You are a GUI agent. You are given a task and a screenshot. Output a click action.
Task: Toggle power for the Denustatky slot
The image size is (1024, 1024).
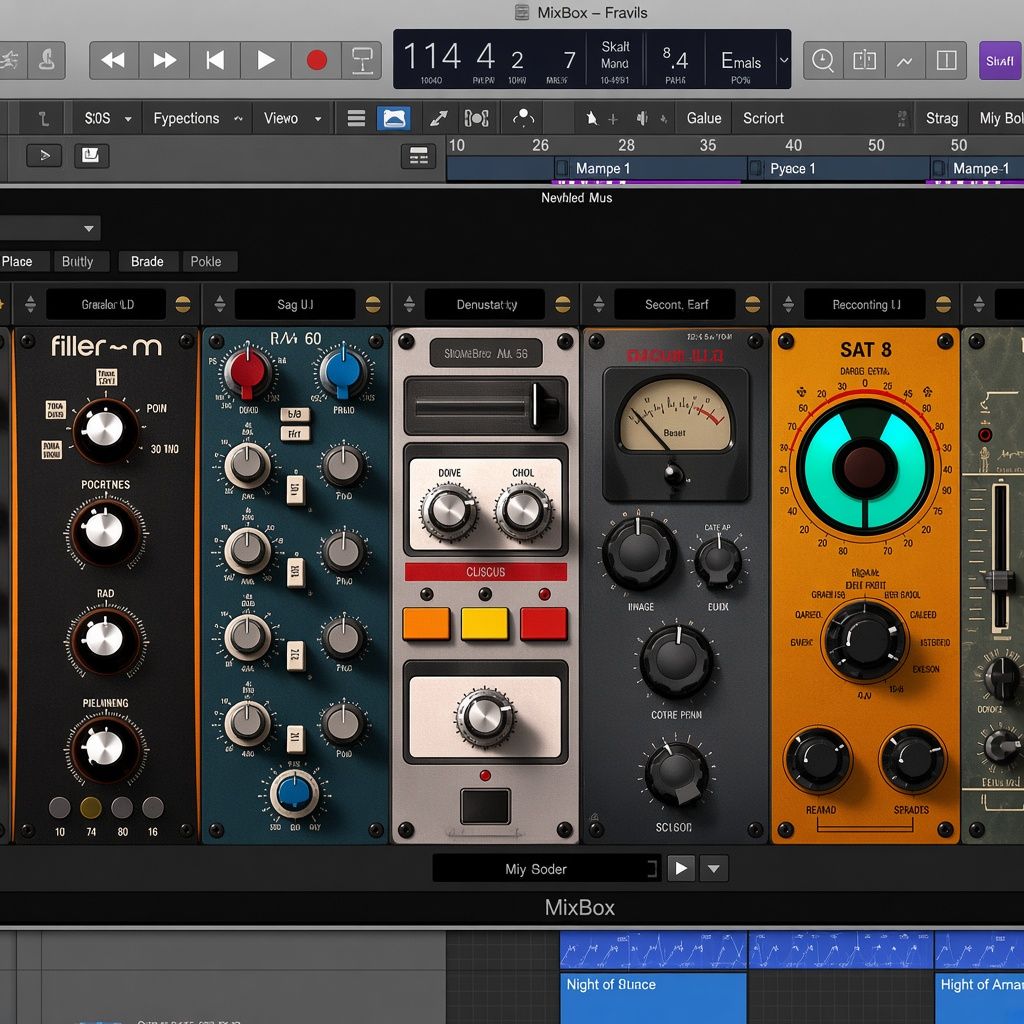[x=563, y=304]
